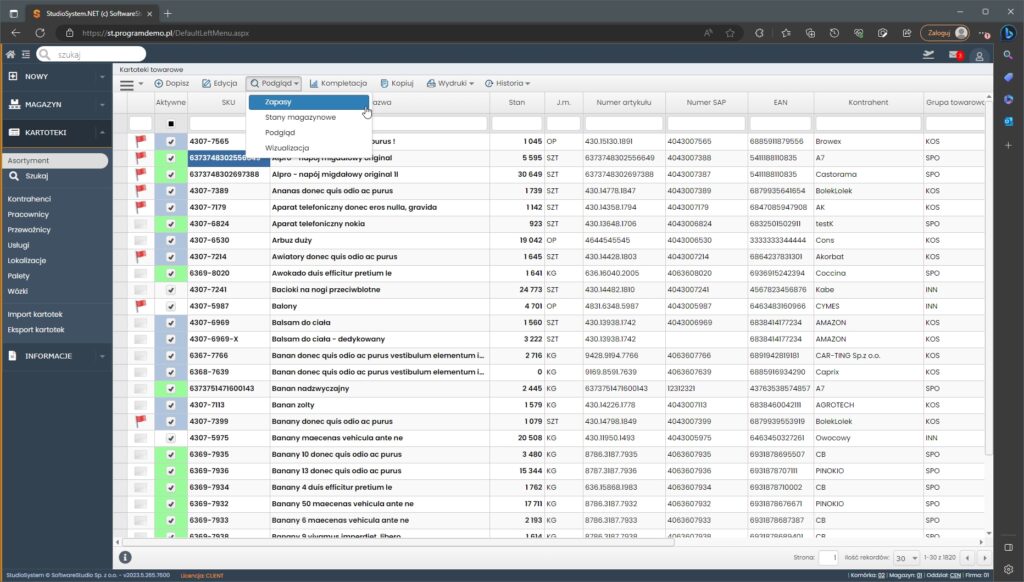Click the info icon at bottom left

pos(125,557)
